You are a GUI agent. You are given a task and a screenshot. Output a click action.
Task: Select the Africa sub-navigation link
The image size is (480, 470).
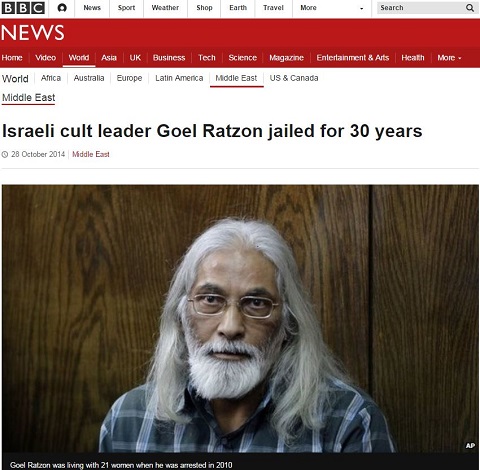pos(51,78)
